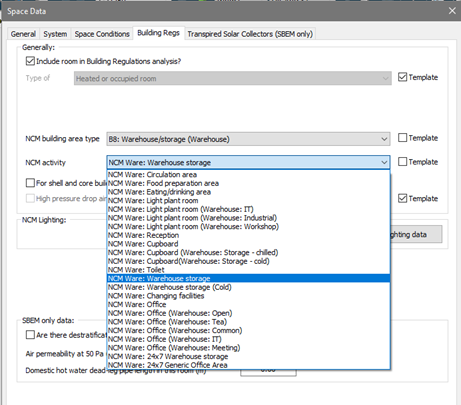Open the System tab
This screenshot has width=461, height=405.
[55, 34]
